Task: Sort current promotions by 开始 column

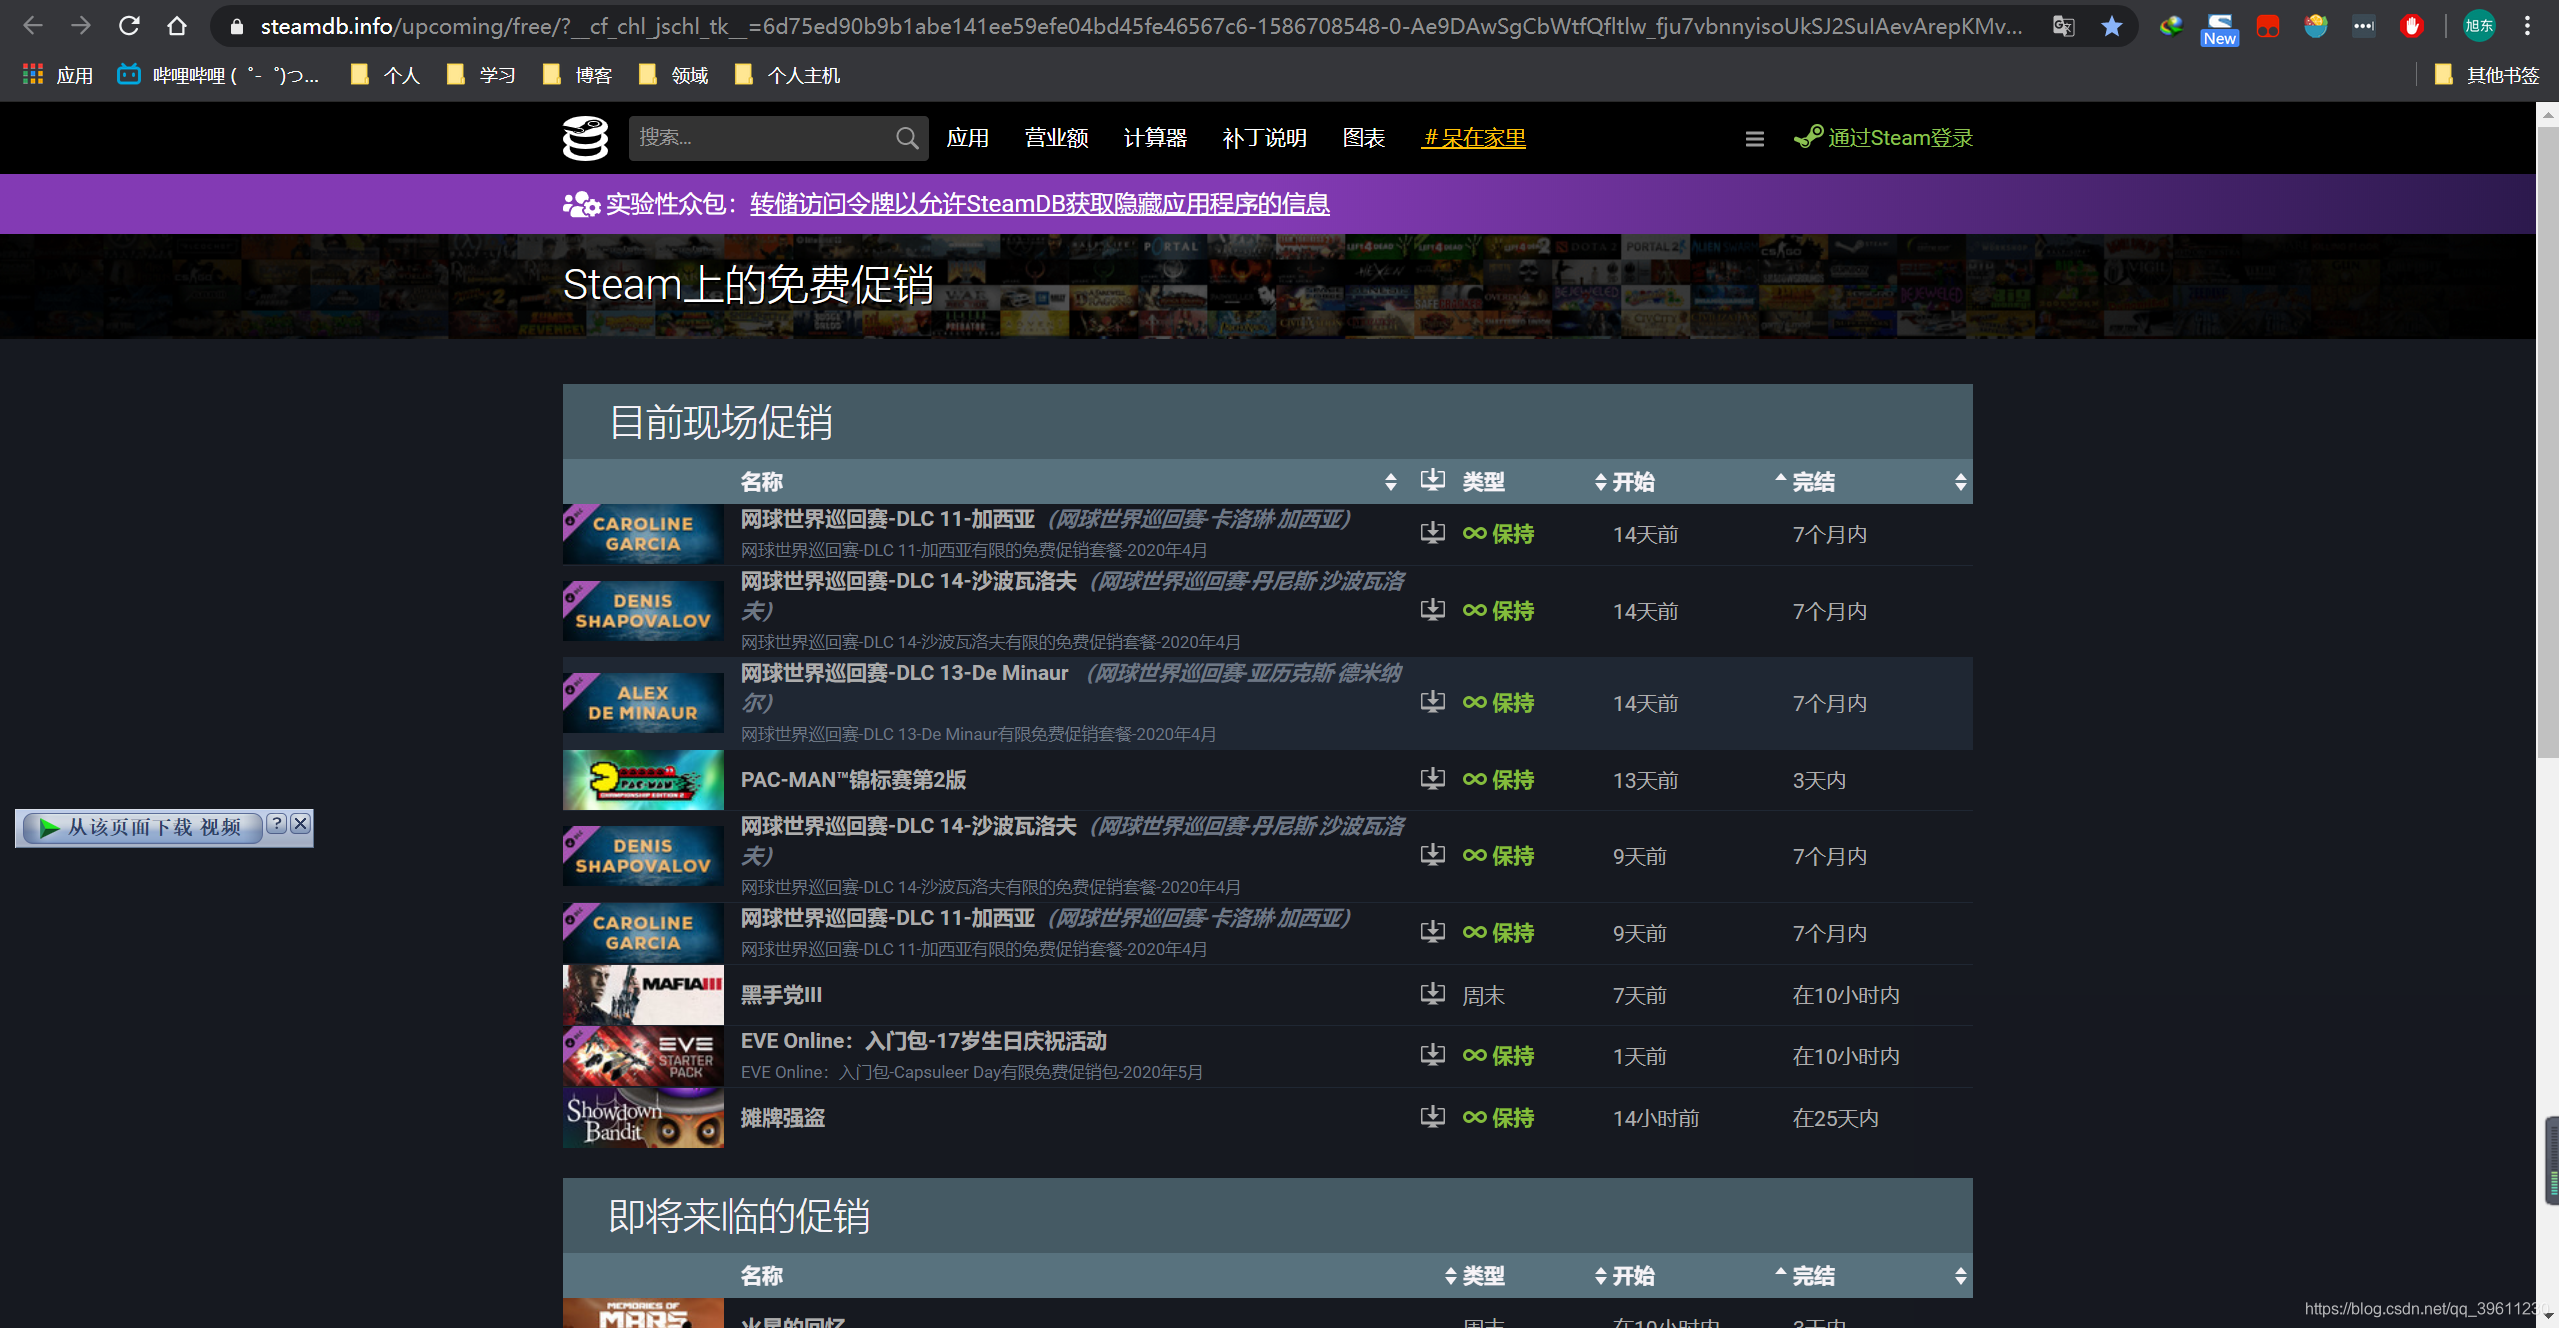Action: pos(1632,482)
